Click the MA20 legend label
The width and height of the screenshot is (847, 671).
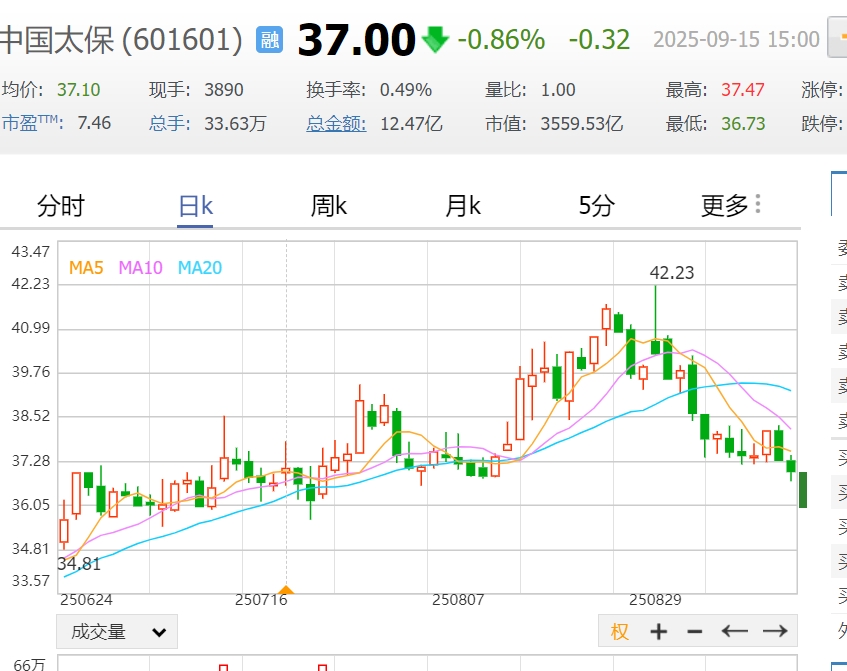click(200, 267)
